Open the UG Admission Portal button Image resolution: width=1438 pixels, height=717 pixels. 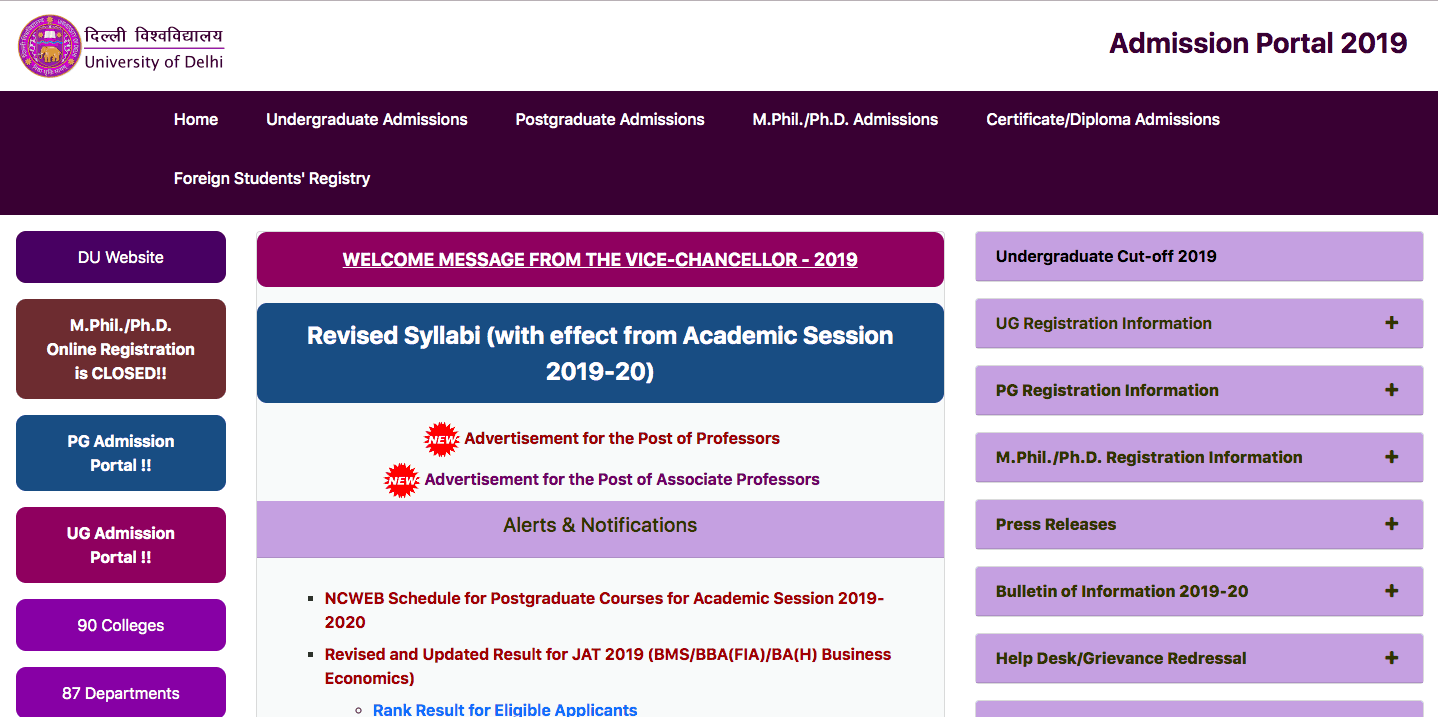pyautogui.click(x=121, y=545)
